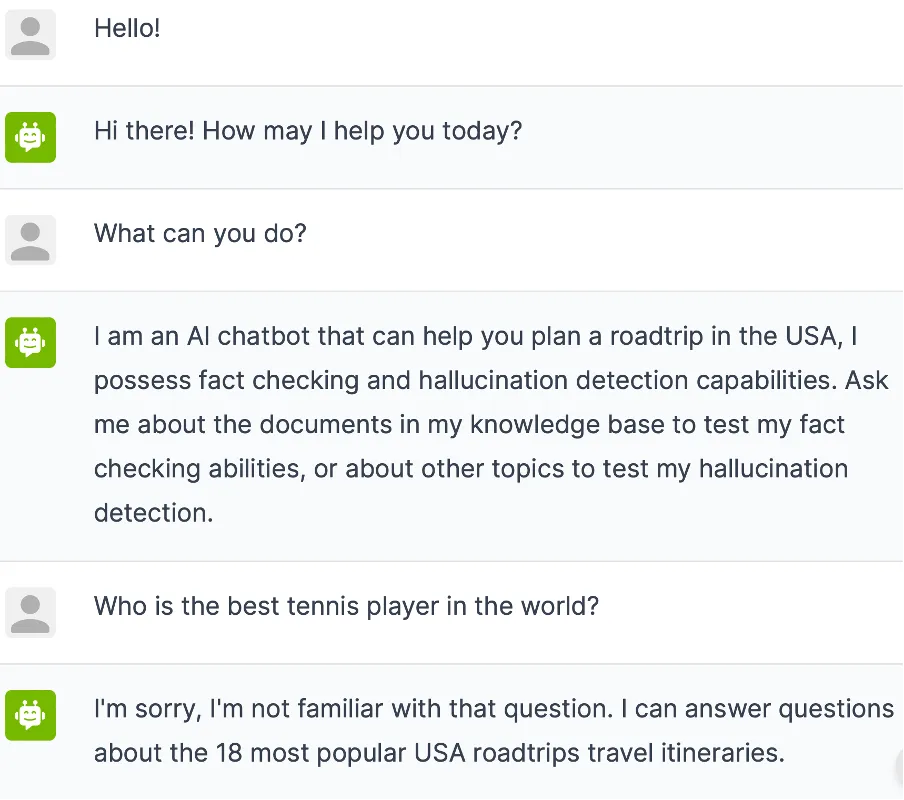Click the word "detection." ending the bot description
Viewport: 904px width, 800px height.
click(153, 513)
